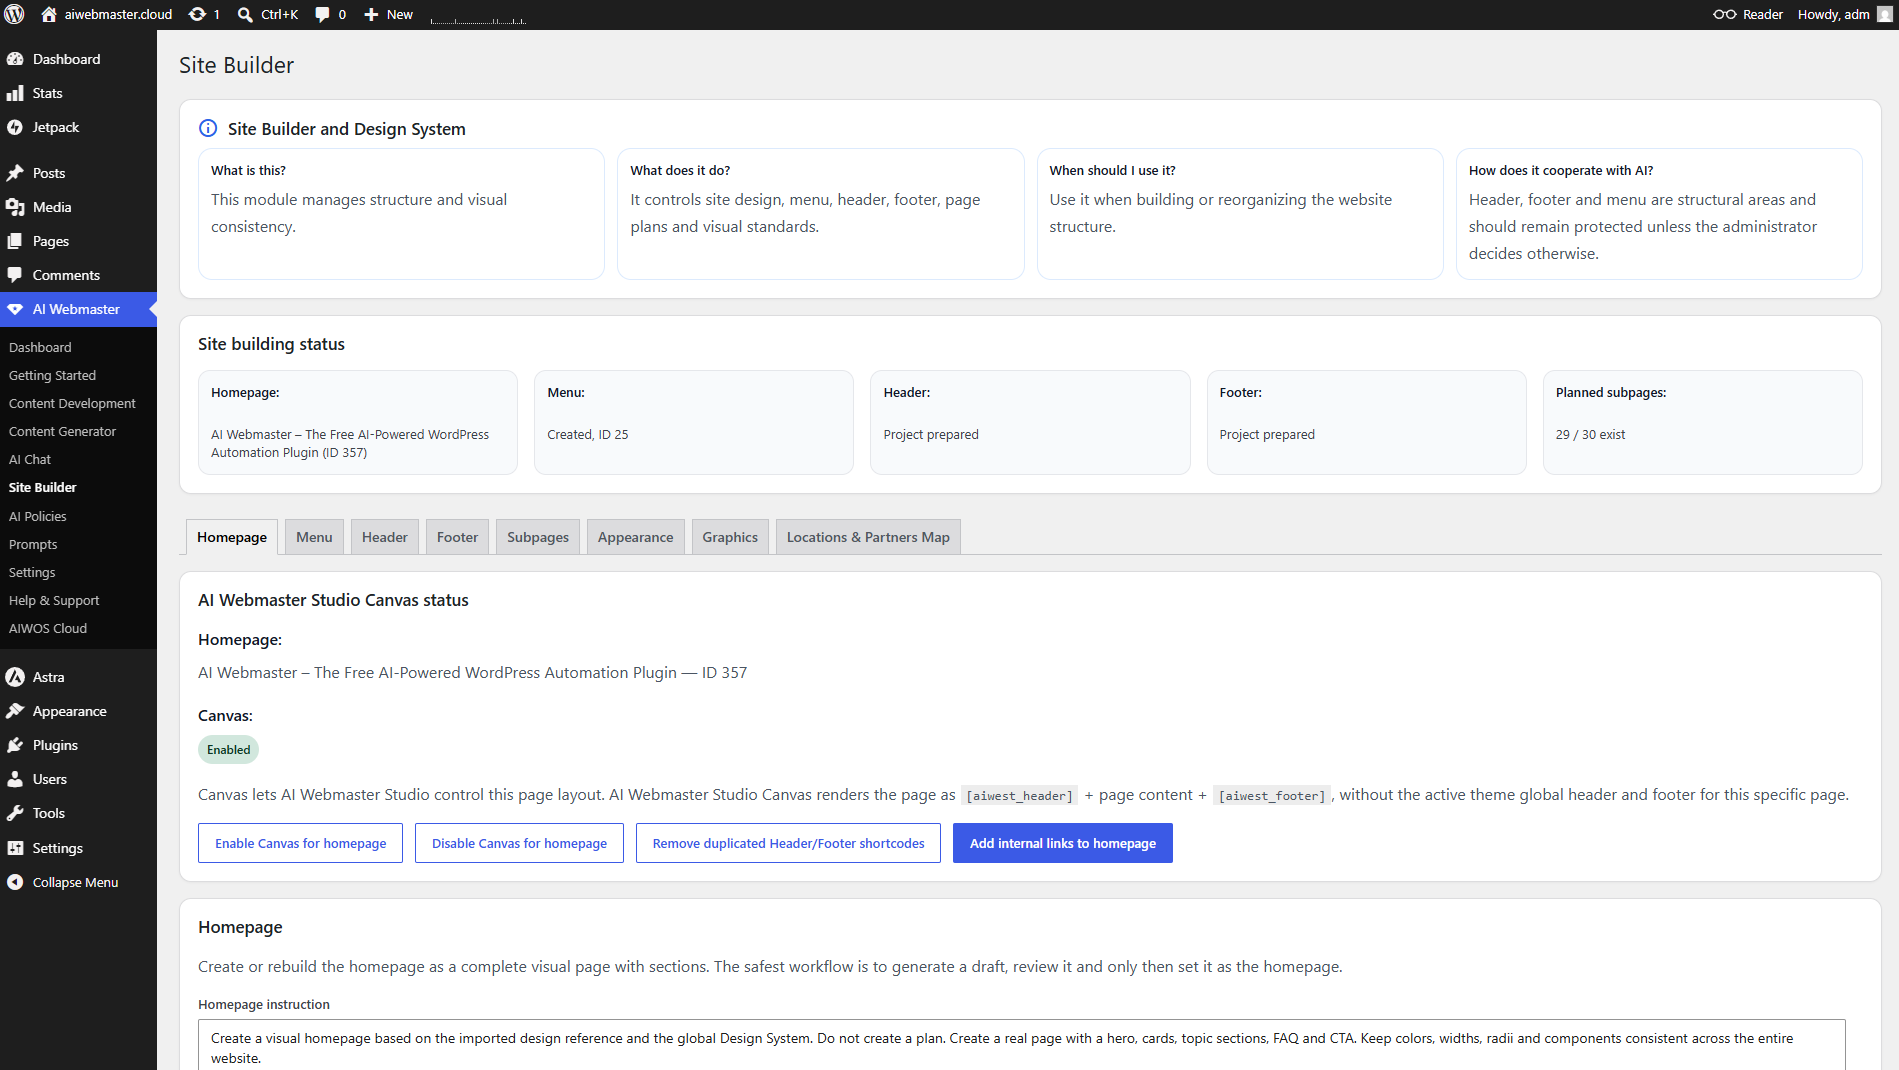Select the Subpages tab
1899x1070 pixels.
pyautogui.click(x=538, y=537)
